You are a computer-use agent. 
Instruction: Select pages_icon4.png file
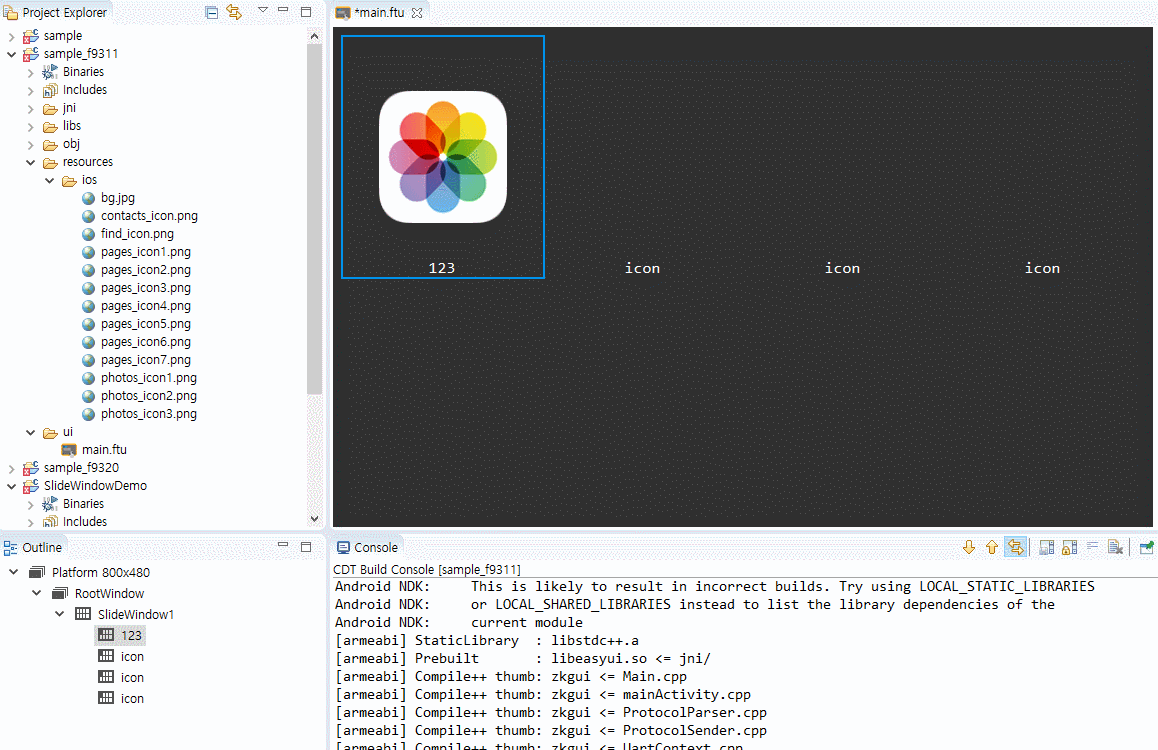pos(145,306)
